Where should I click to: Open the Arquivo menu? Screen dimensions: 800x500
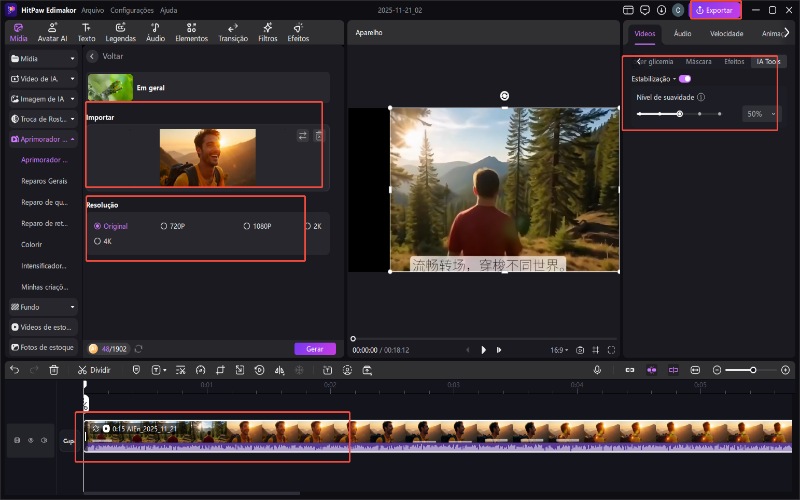pyautogui.click(x=92, y=9)
